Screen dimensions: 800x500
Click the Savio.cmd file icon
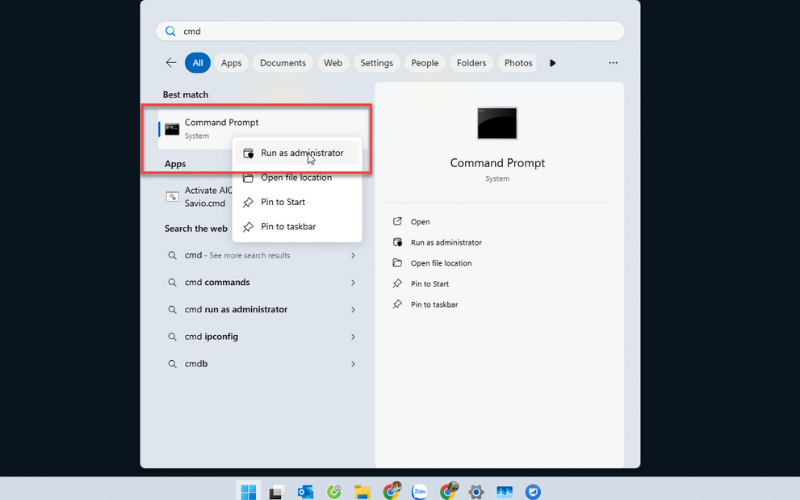pos(172,196)
